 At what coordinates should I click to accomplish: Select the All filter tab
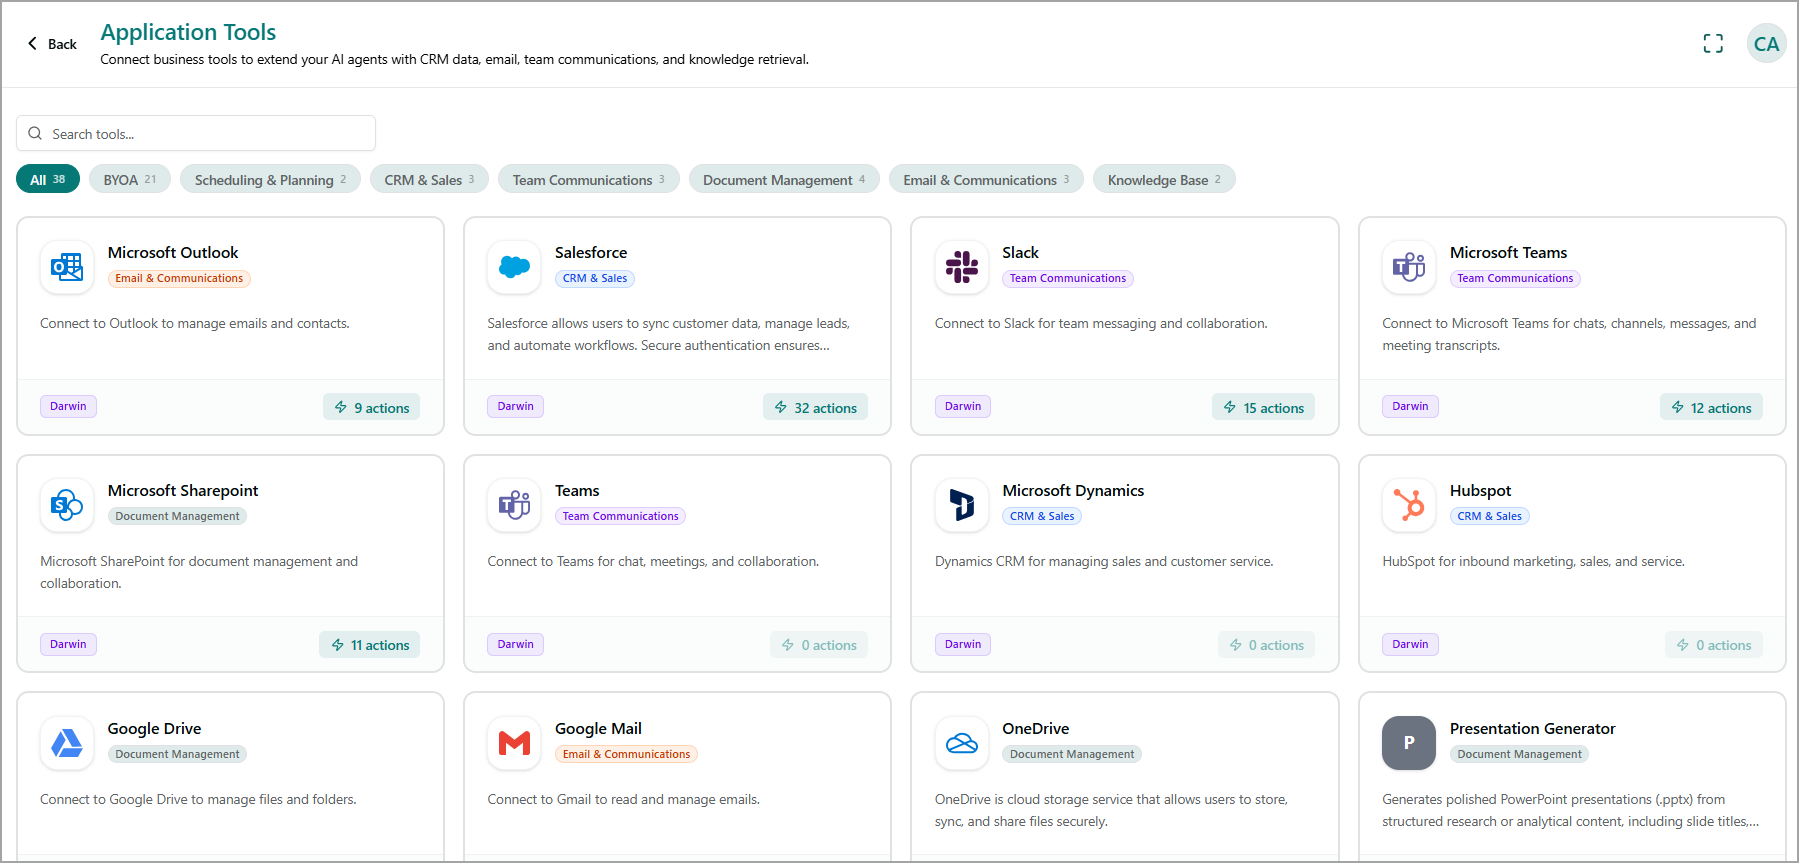coord(48,179)
